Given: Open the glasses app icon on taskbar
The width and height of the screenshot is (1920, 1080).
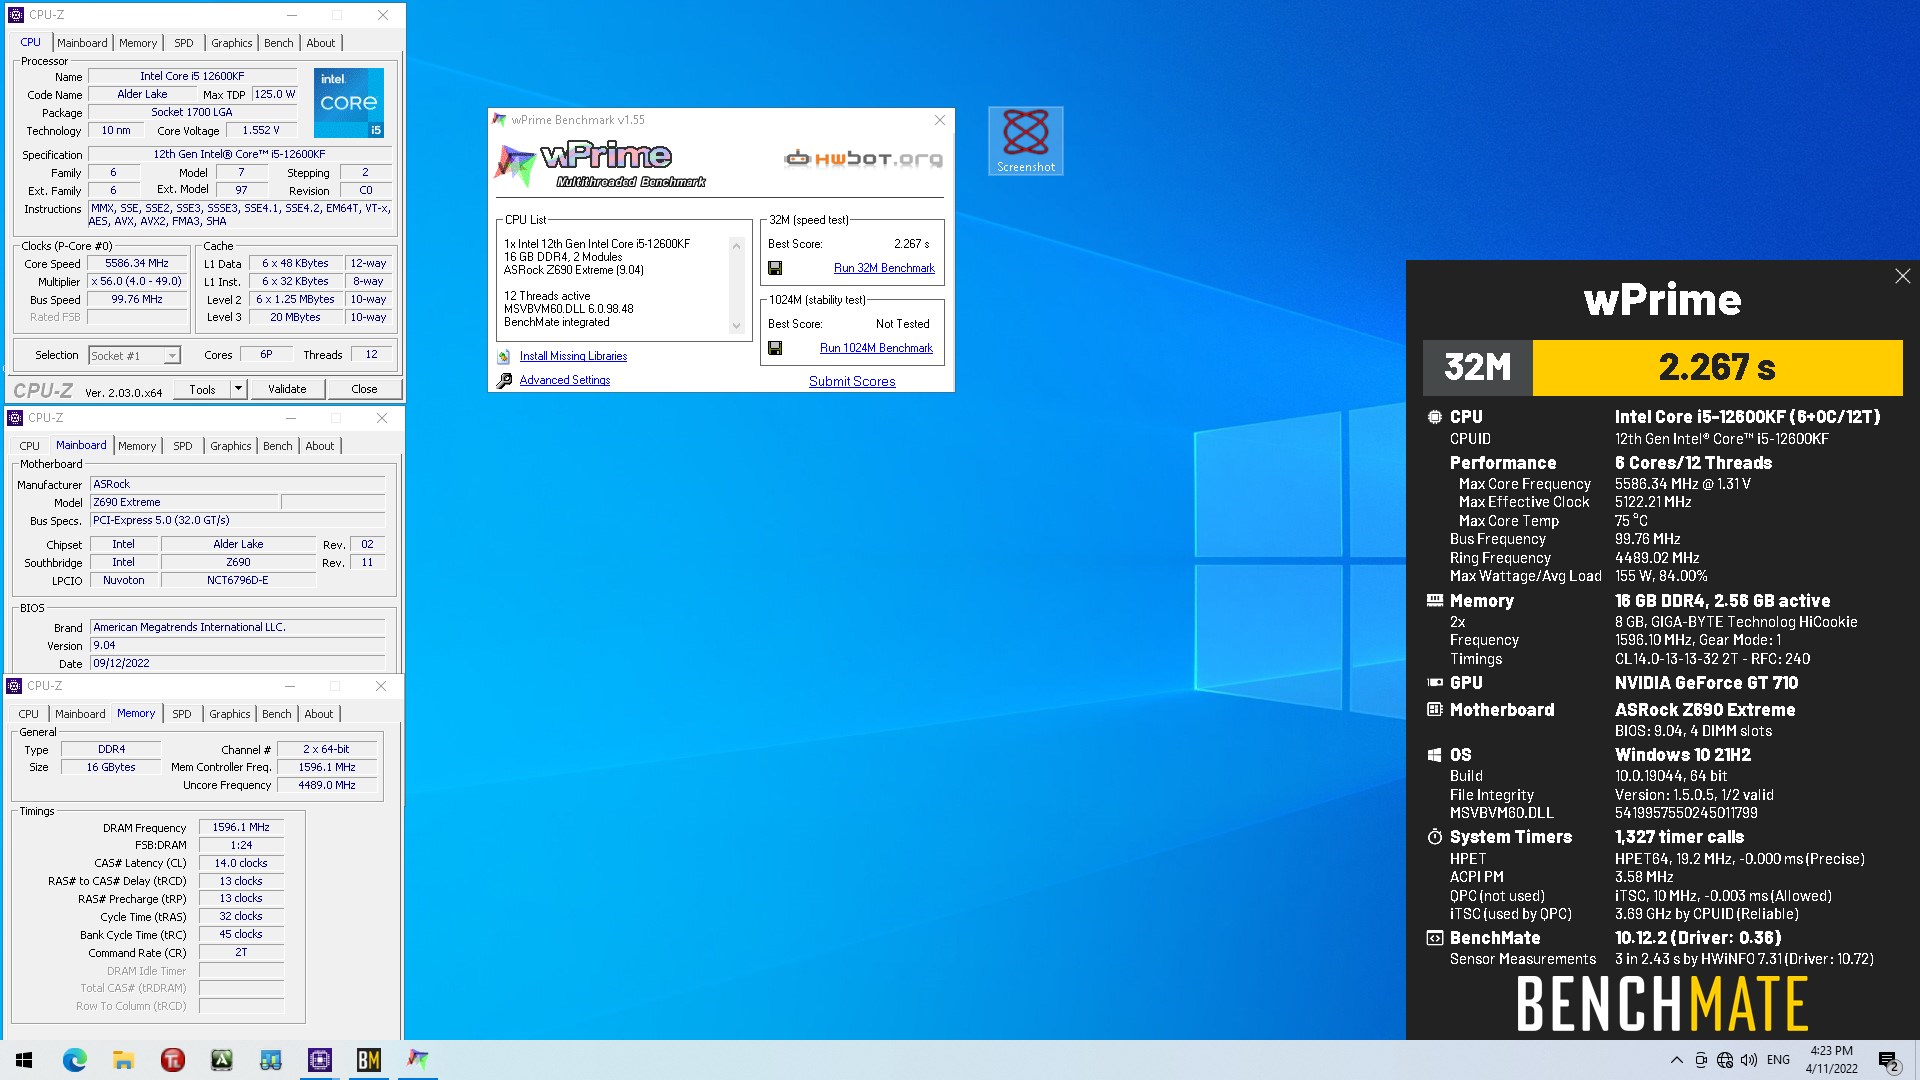Looking at the screenshot, I should (x=270, y=1060).
